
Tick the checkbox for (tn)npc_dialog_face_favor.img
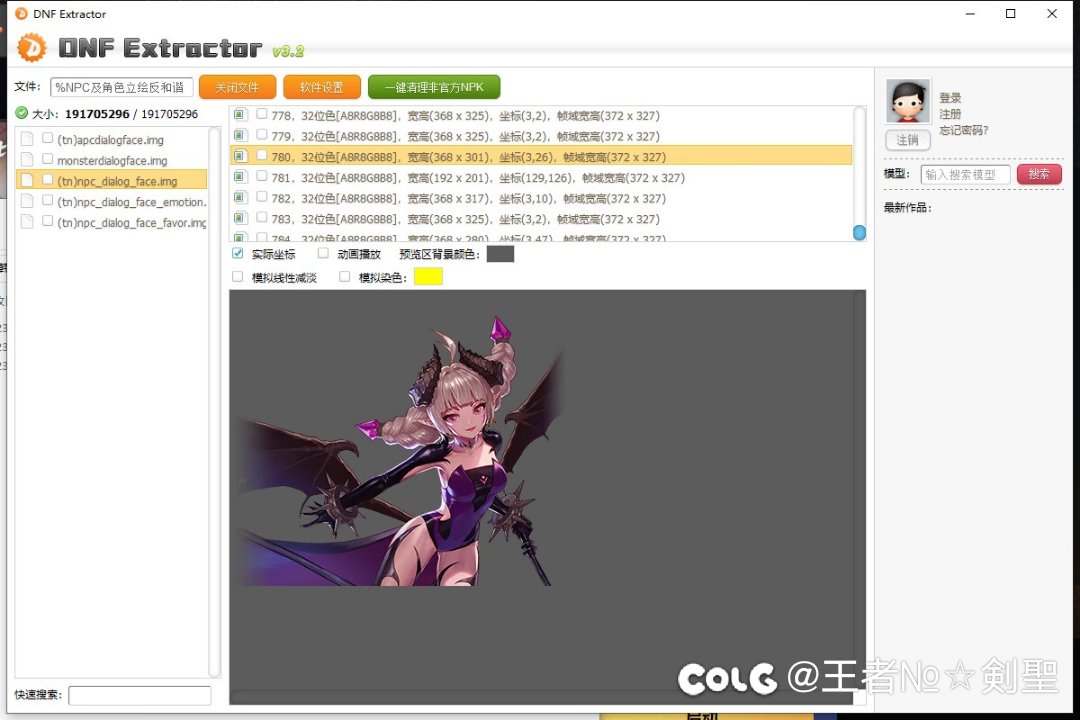tap(48, 220)
